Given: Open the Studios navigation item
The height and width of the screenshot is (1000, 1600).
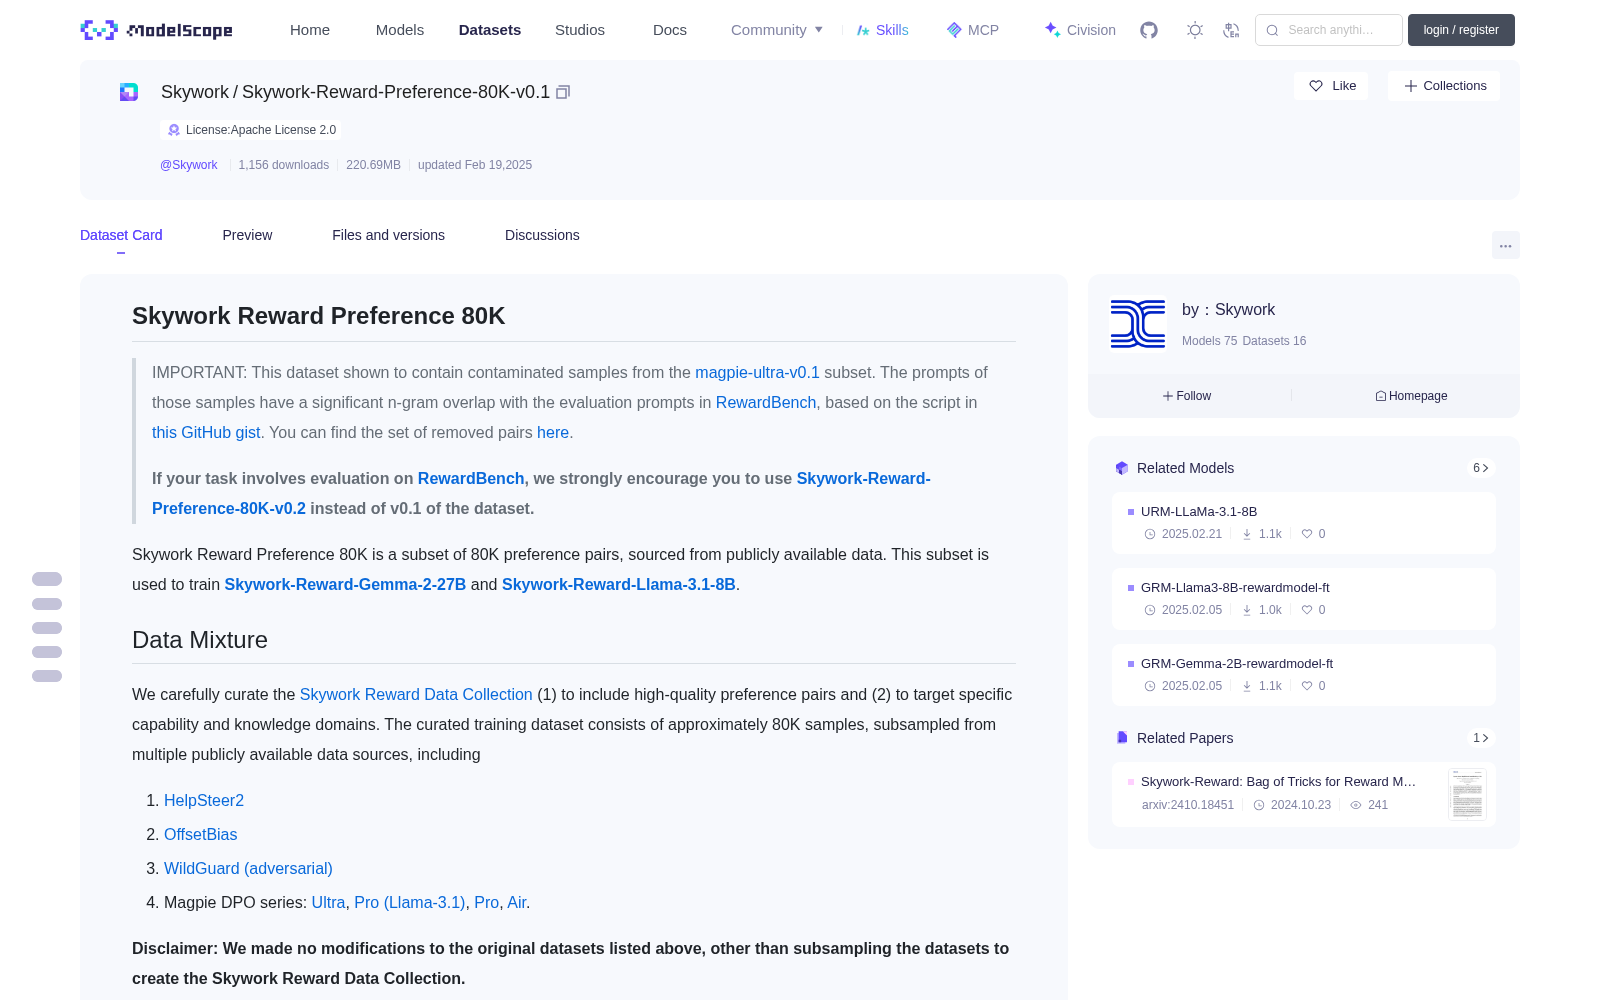Looking at the screenshot, I should [580, 30].
